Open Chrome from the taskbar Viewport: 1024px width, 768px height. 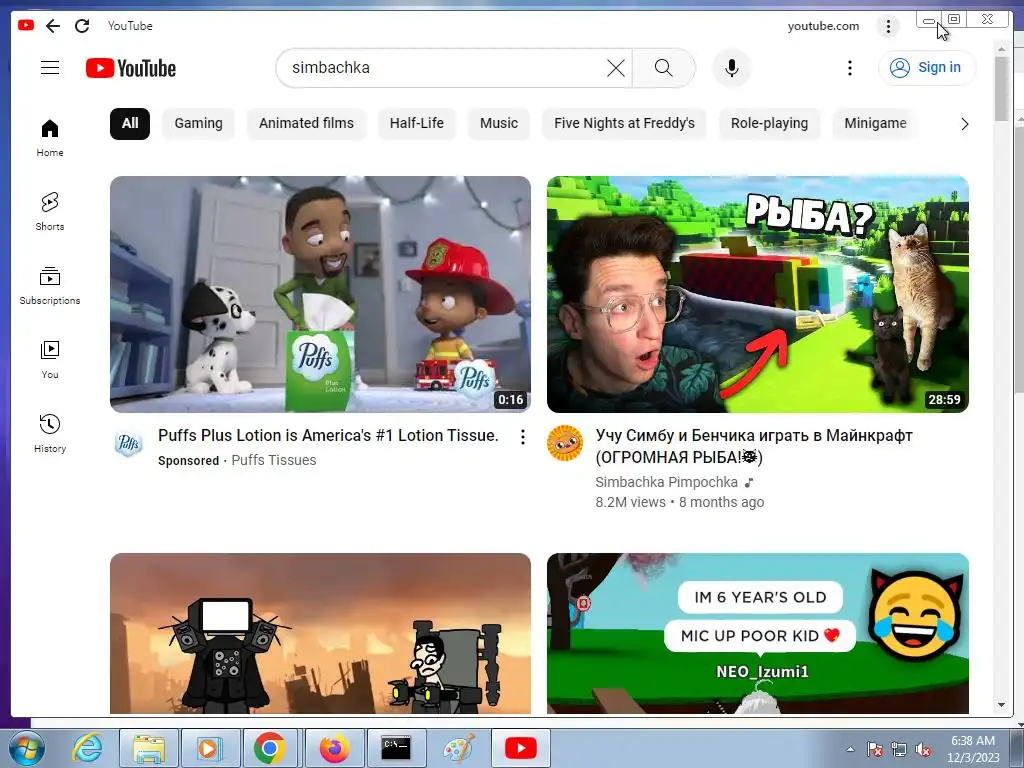270,748
